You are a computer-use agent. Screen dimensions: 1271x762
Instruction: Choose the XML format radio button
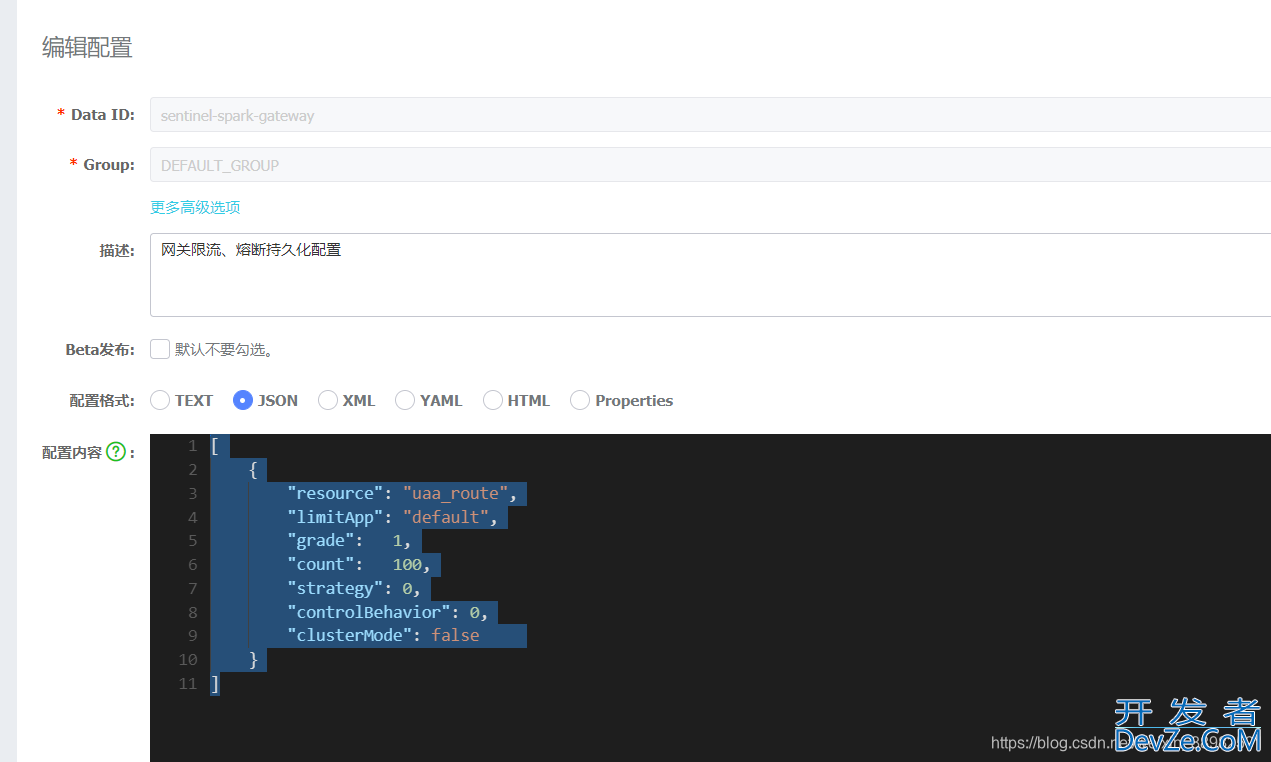click(x=328, y=400)
